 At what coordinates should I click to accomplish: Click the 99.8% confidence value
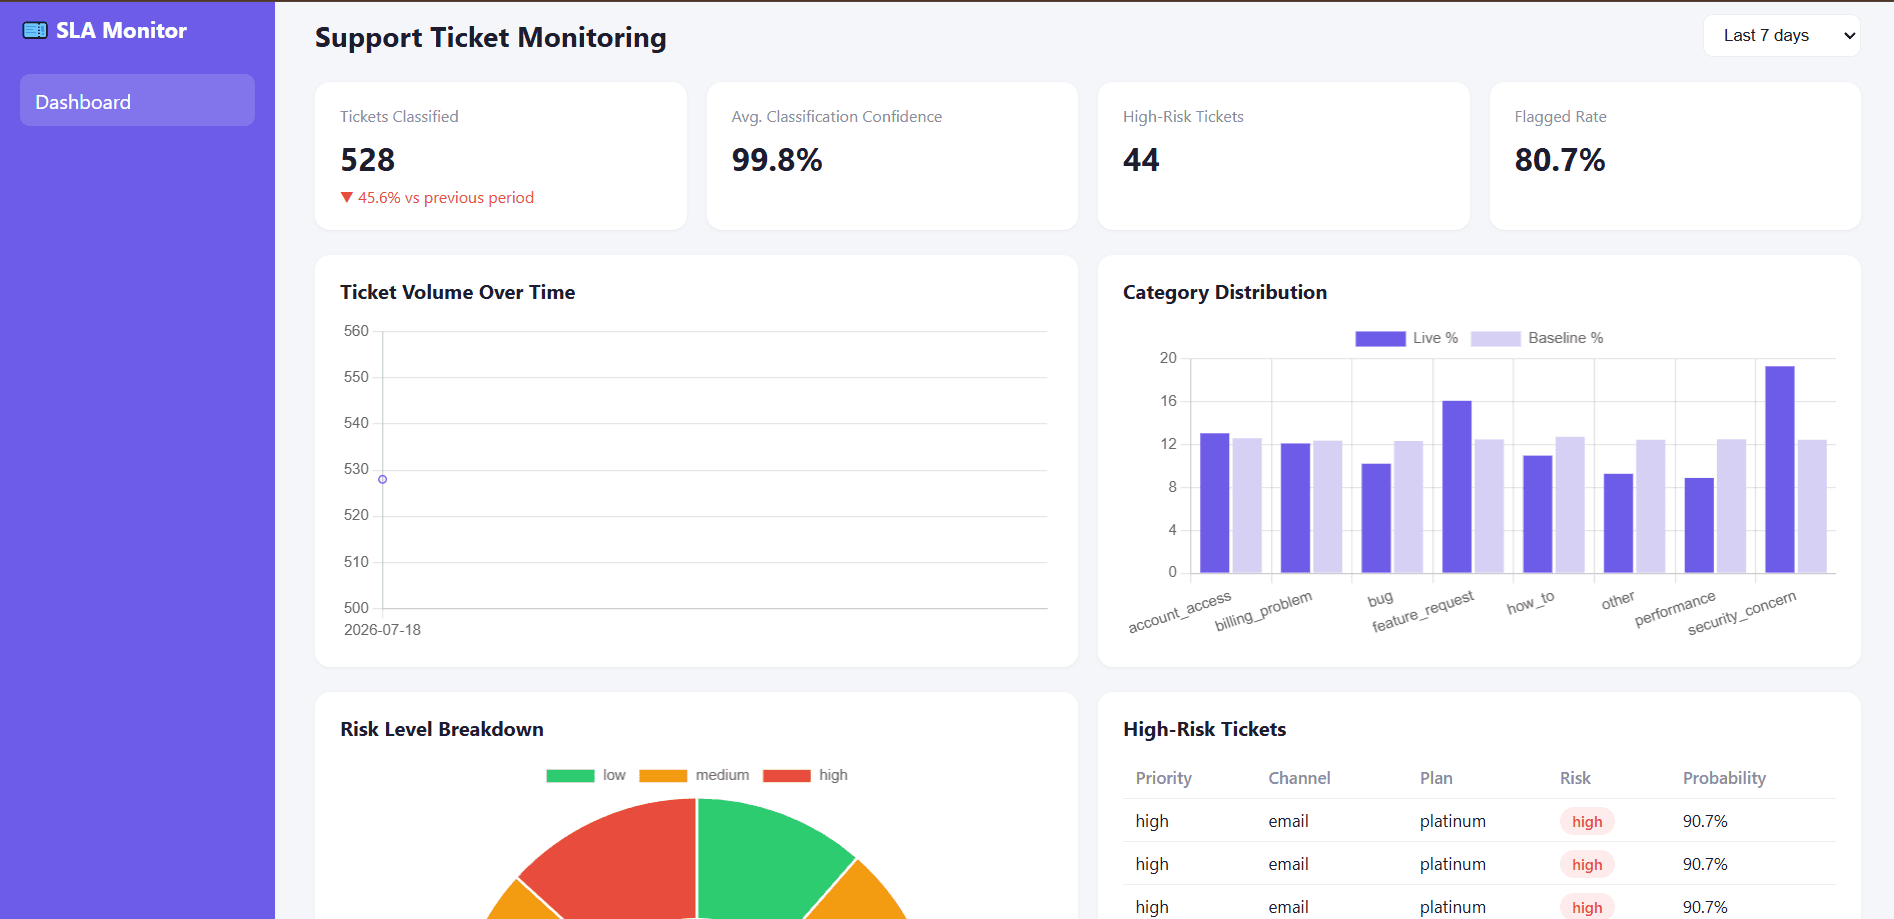click(x=777, y=160)
